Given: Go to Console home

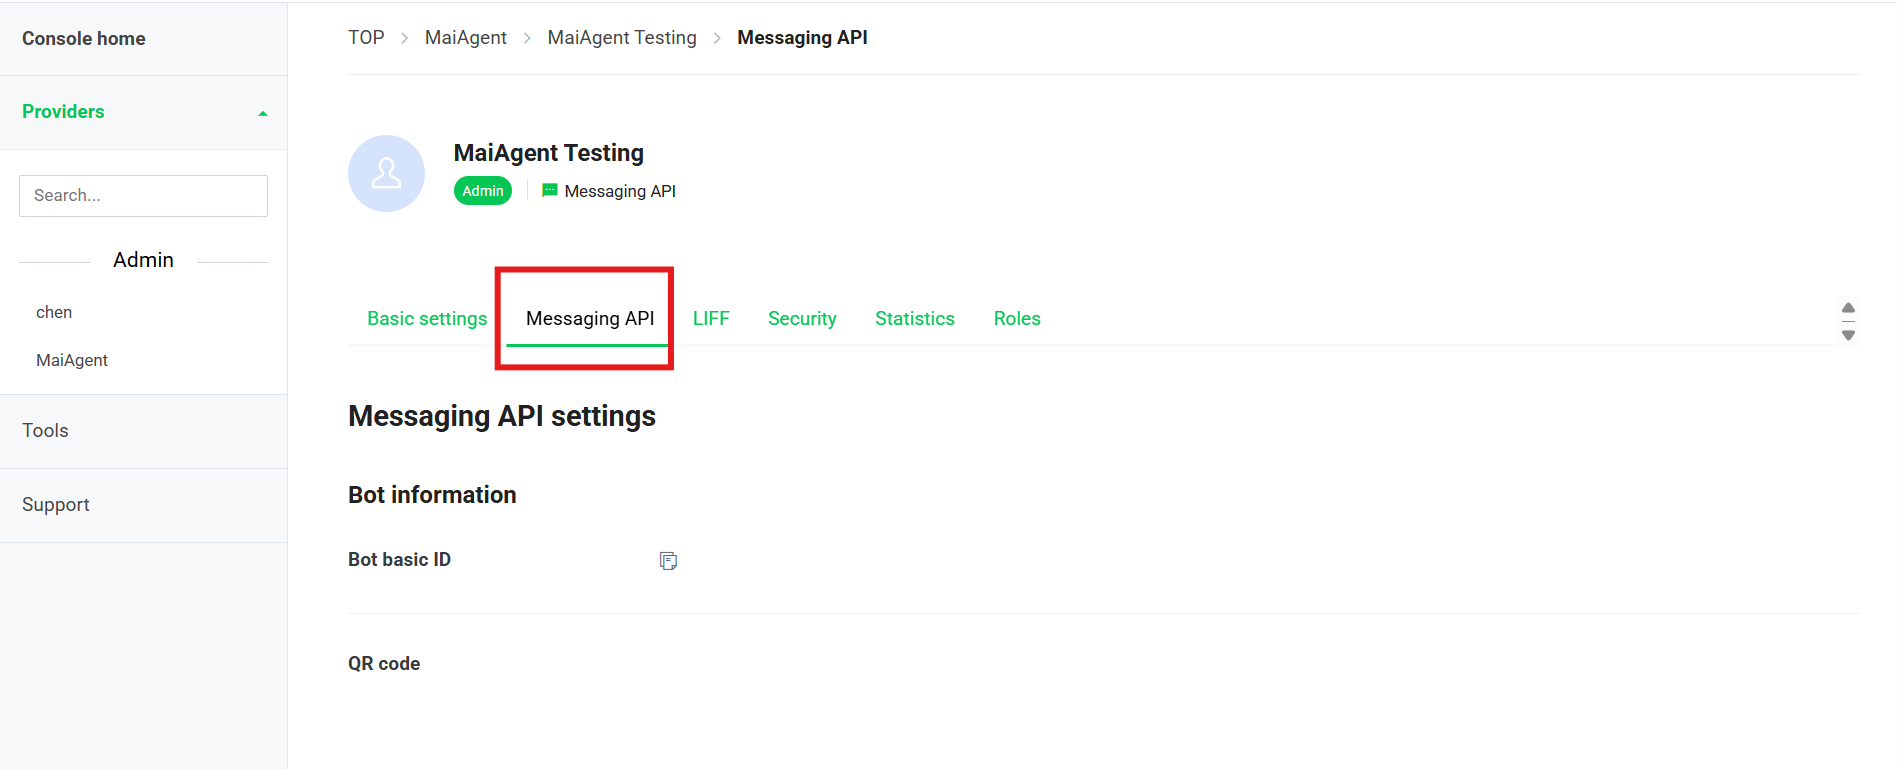Looking at the screenshot, I should click(x=84, y=38).
